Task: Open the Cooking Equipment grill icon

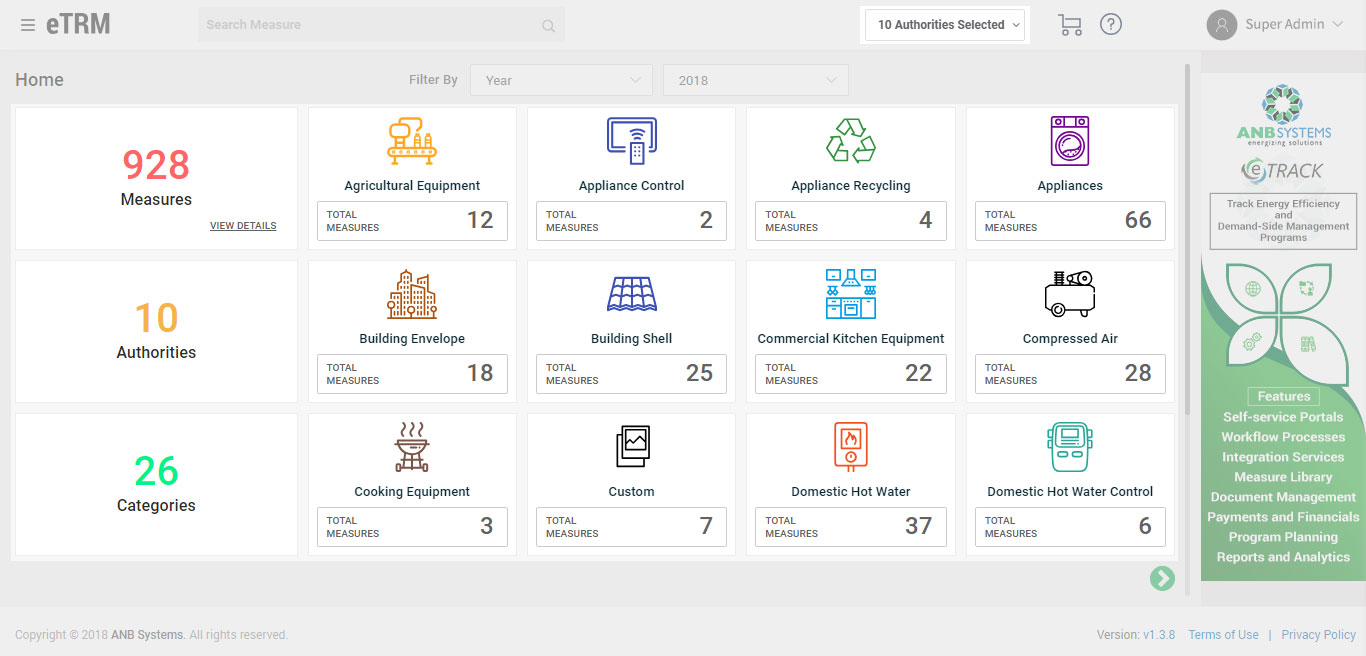Action: [411, 446]
